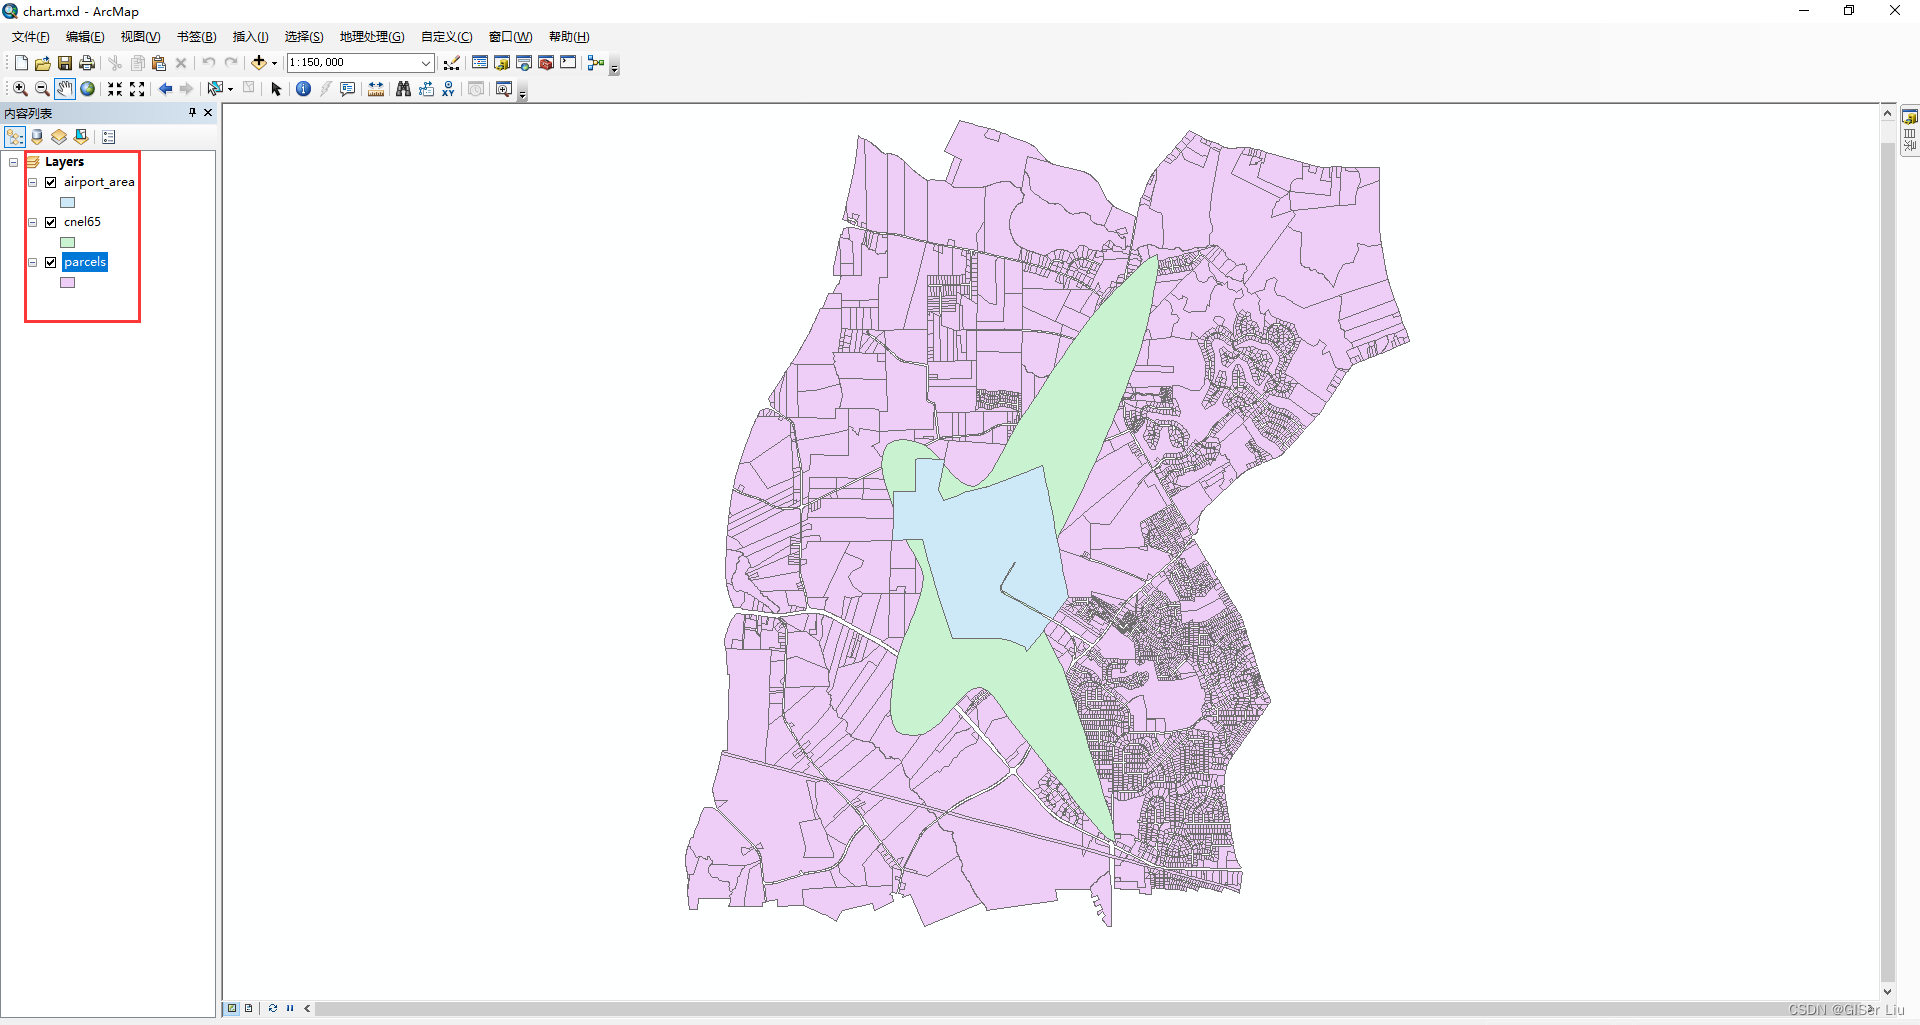Screen dimensions: 1920x1025
Task: Open the 插入(I) menu
Action: tap(250, 37)
